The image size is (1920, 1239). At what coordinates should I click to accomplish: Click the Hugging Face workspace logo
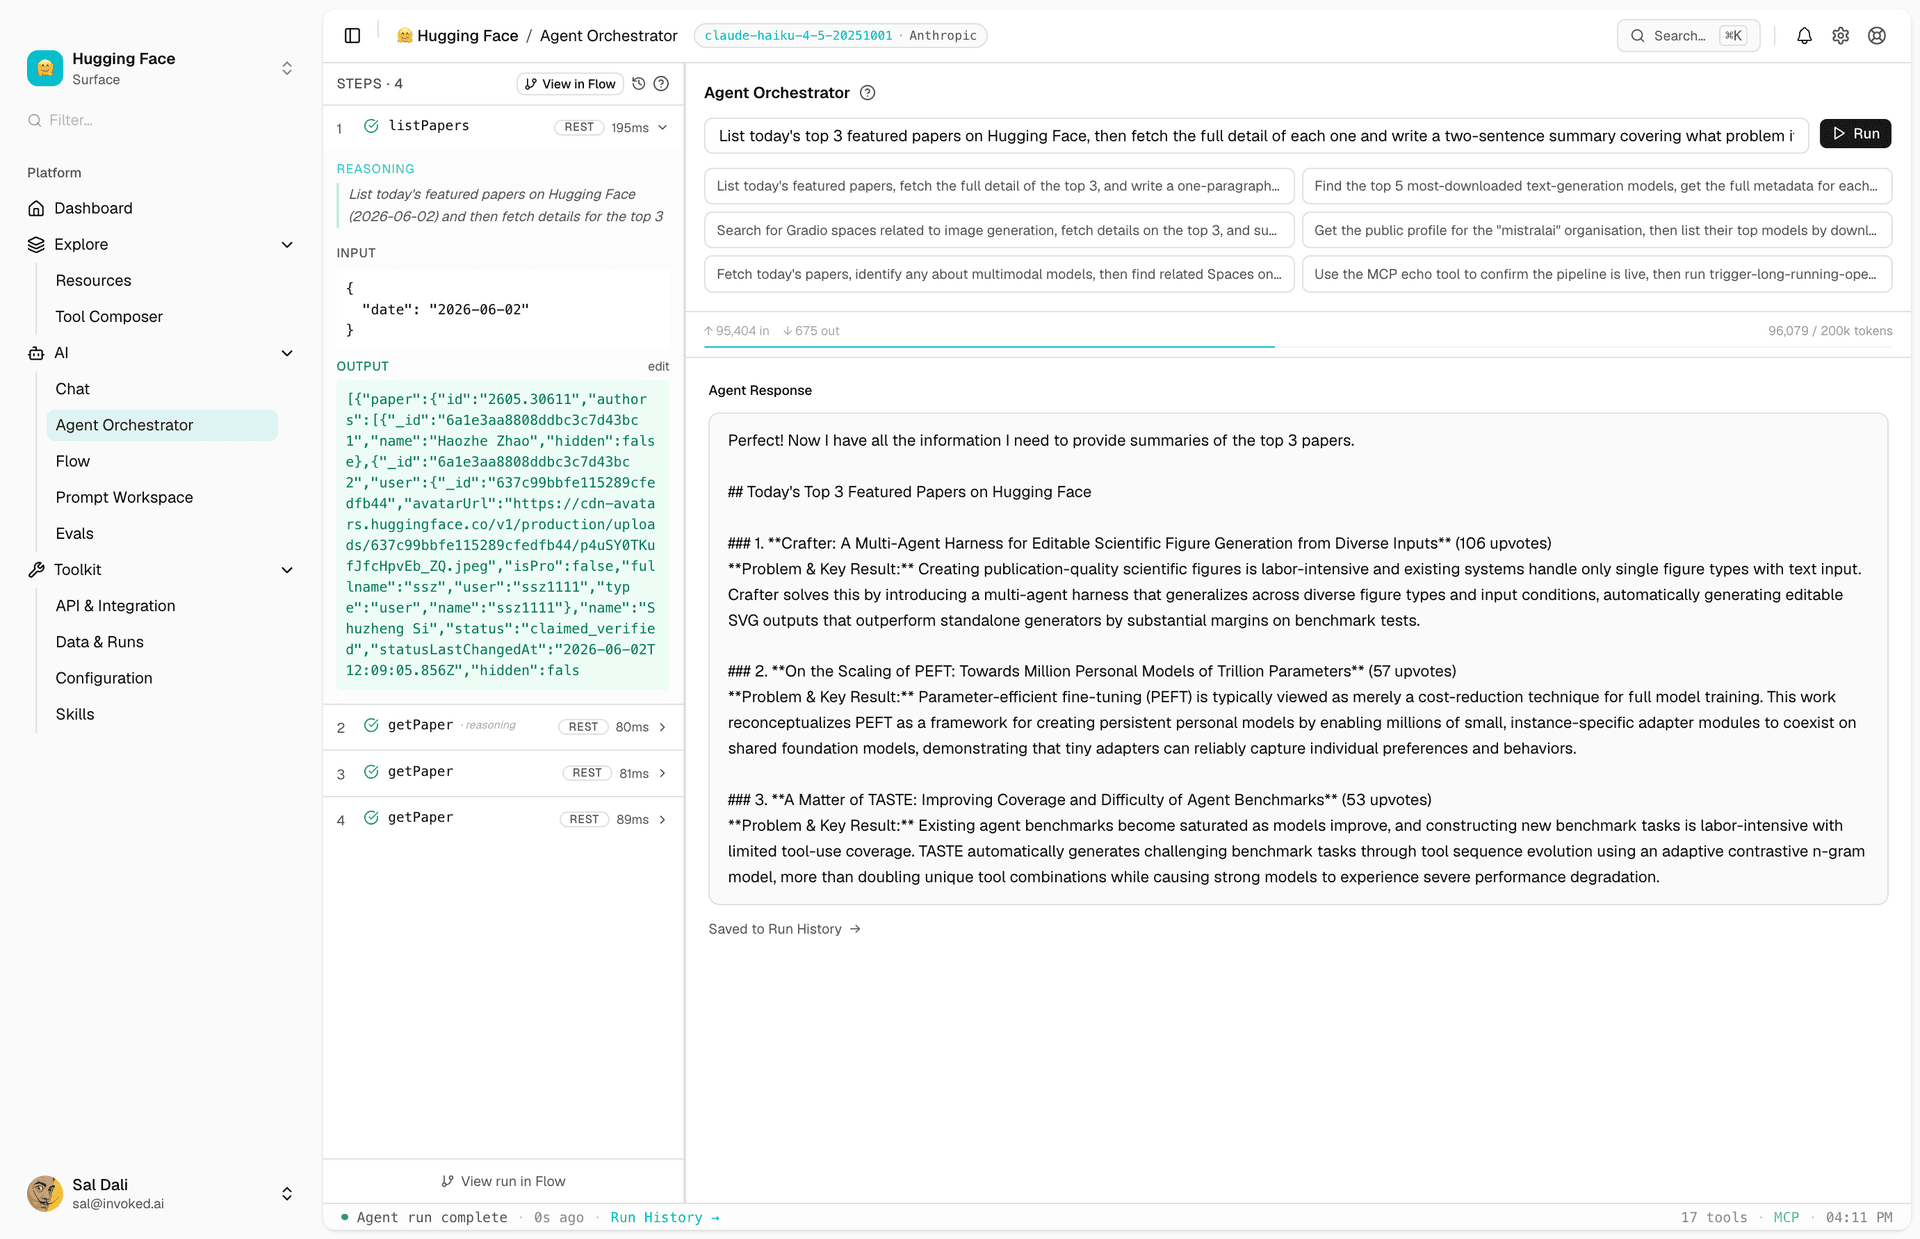pos(45,68)
